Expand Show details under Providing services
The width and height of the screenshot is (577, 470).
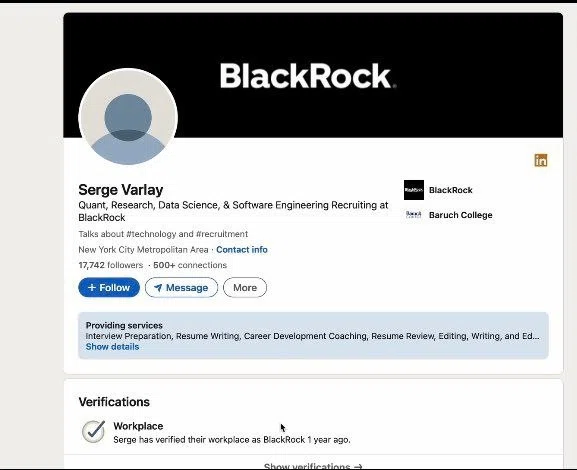click(x=112, y=347)
